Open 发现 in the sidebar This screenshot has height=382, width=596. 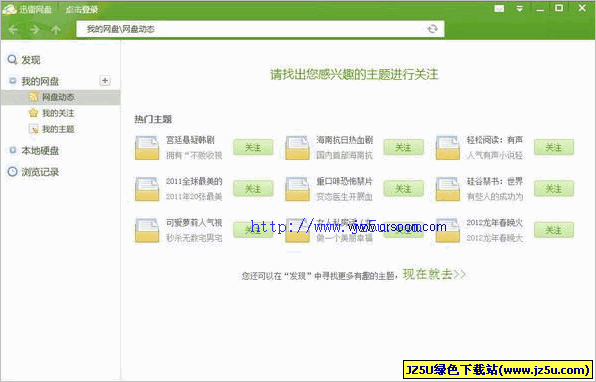click(x=31, y=60)
